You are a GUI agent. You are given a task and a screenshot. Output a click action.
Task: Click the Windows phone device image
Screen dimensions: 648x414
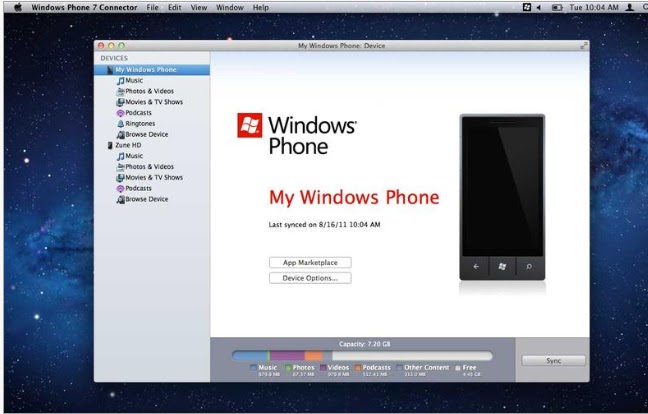coord(502,197)
